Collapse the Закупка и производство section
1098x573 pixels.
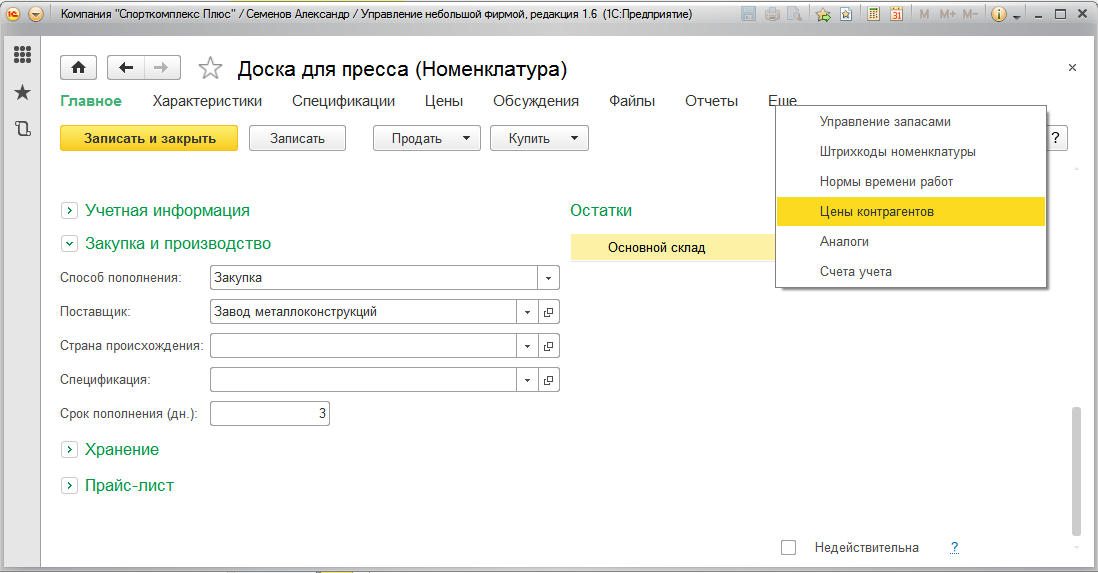pyautogui.click(x=69, y=243)
